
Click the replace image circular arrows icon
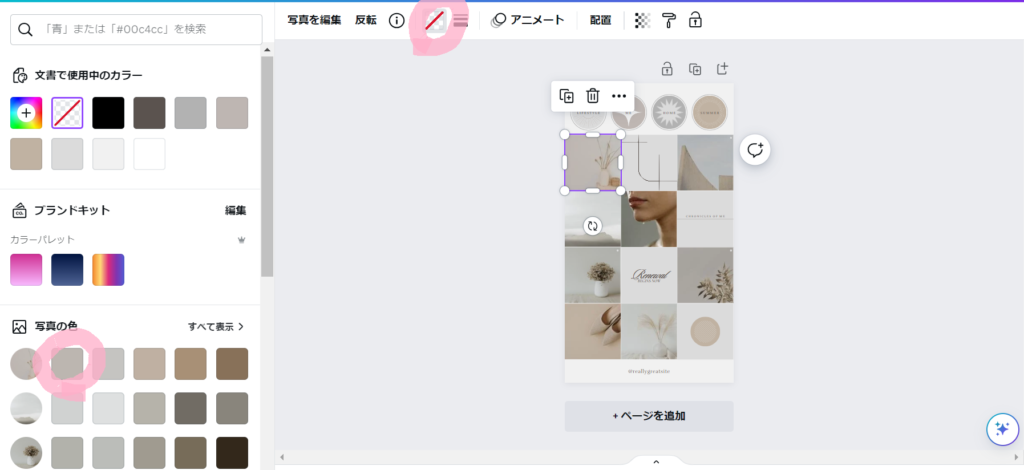tap(592, 226)
